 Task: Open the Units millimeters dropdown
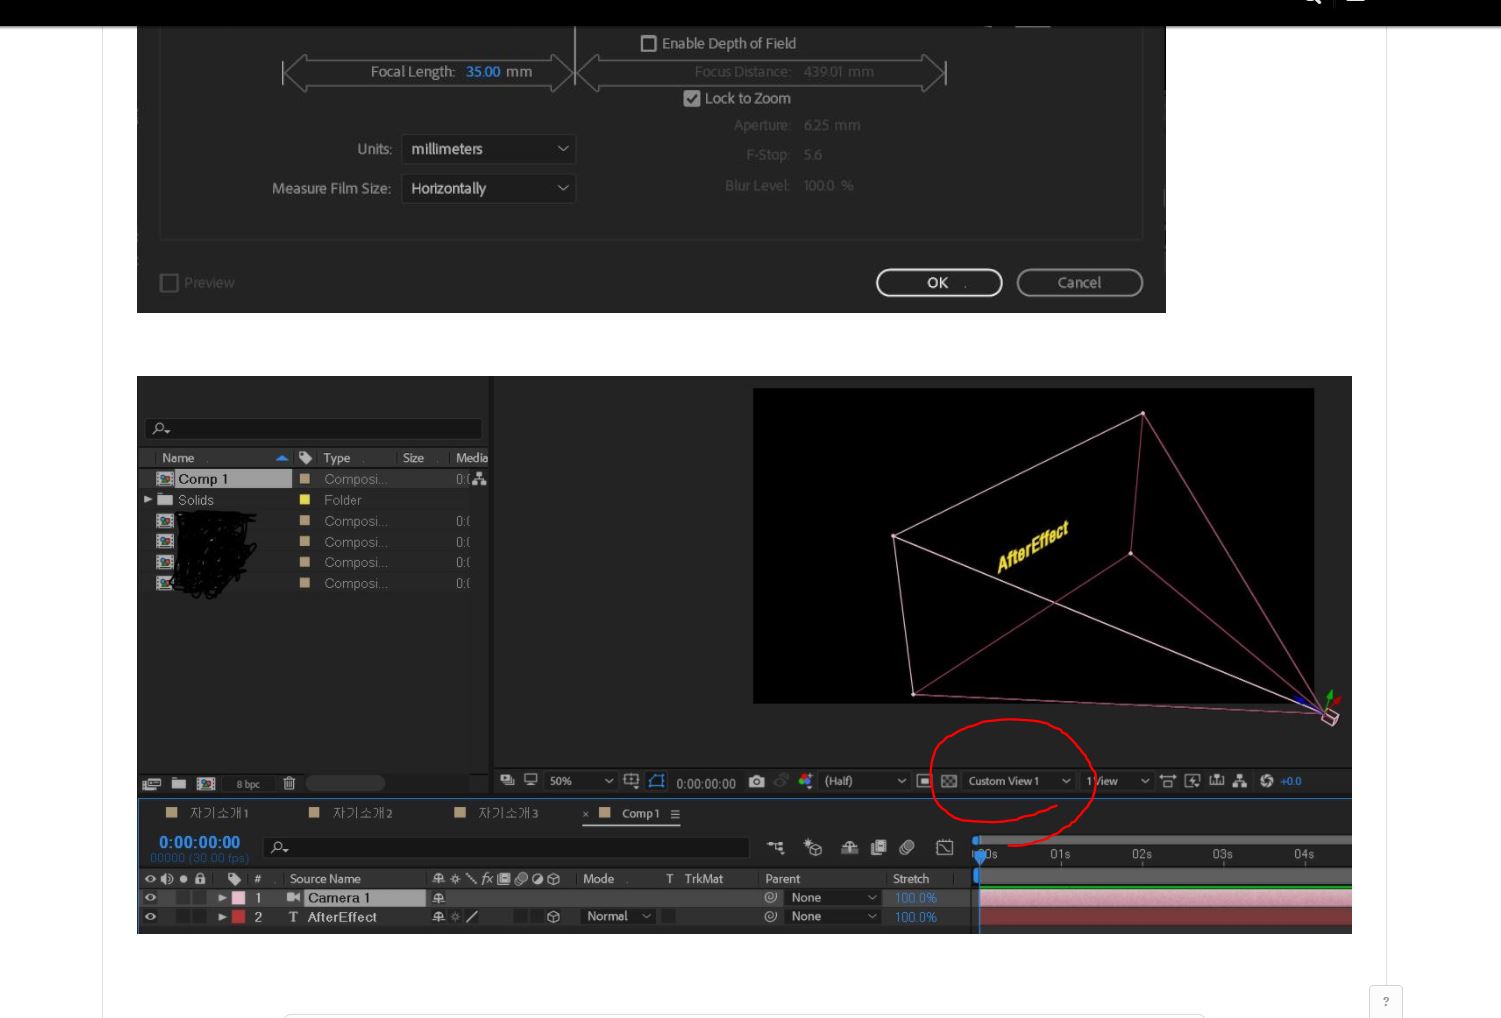[488, 149]
